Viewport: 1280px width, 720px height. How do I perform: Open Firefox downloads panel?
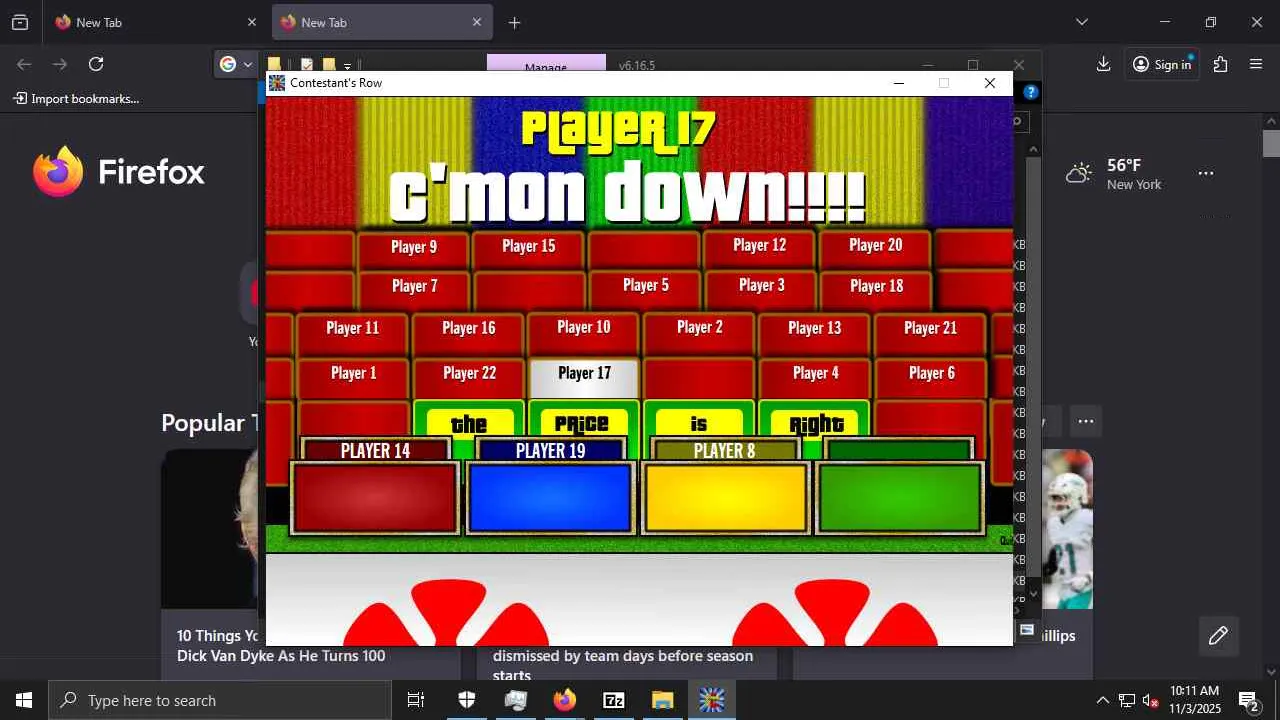point(1103,64)
